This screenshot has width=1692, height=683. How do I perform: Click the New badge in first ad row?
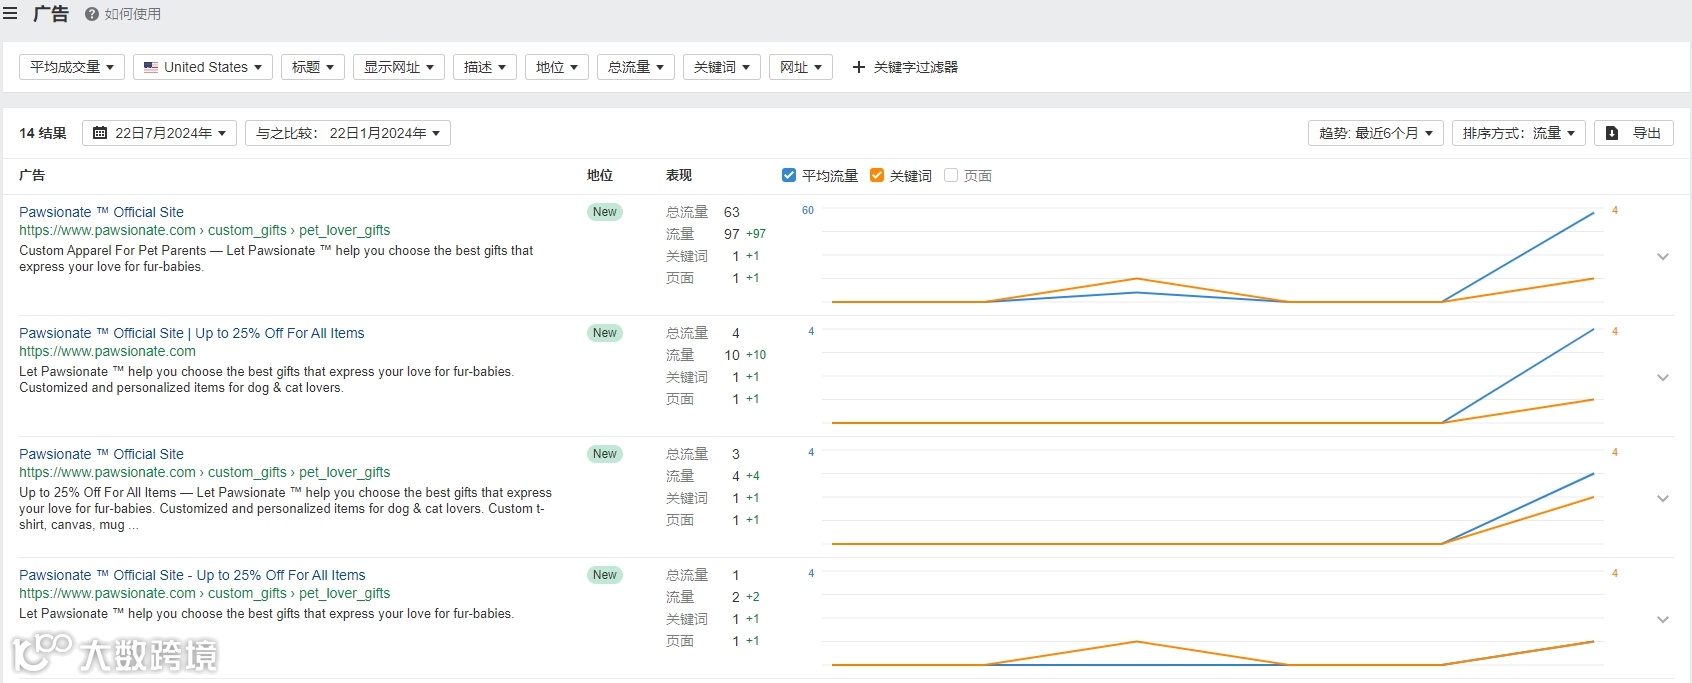pyautogui.click(x=605, y=212)
